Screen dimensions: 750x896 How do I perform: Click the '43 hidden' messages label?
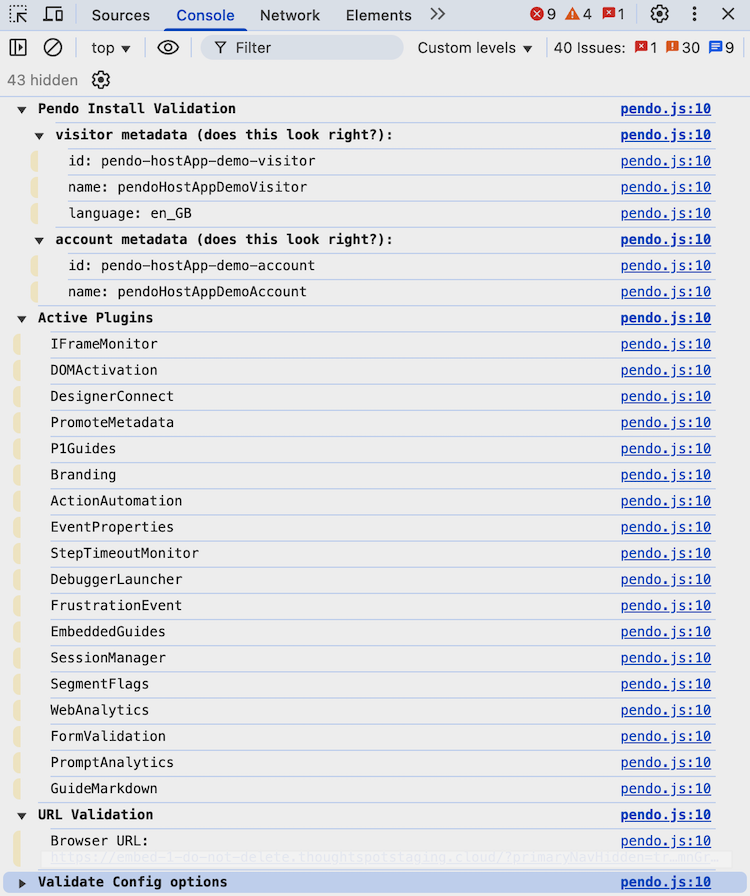[x=42, y=80]
